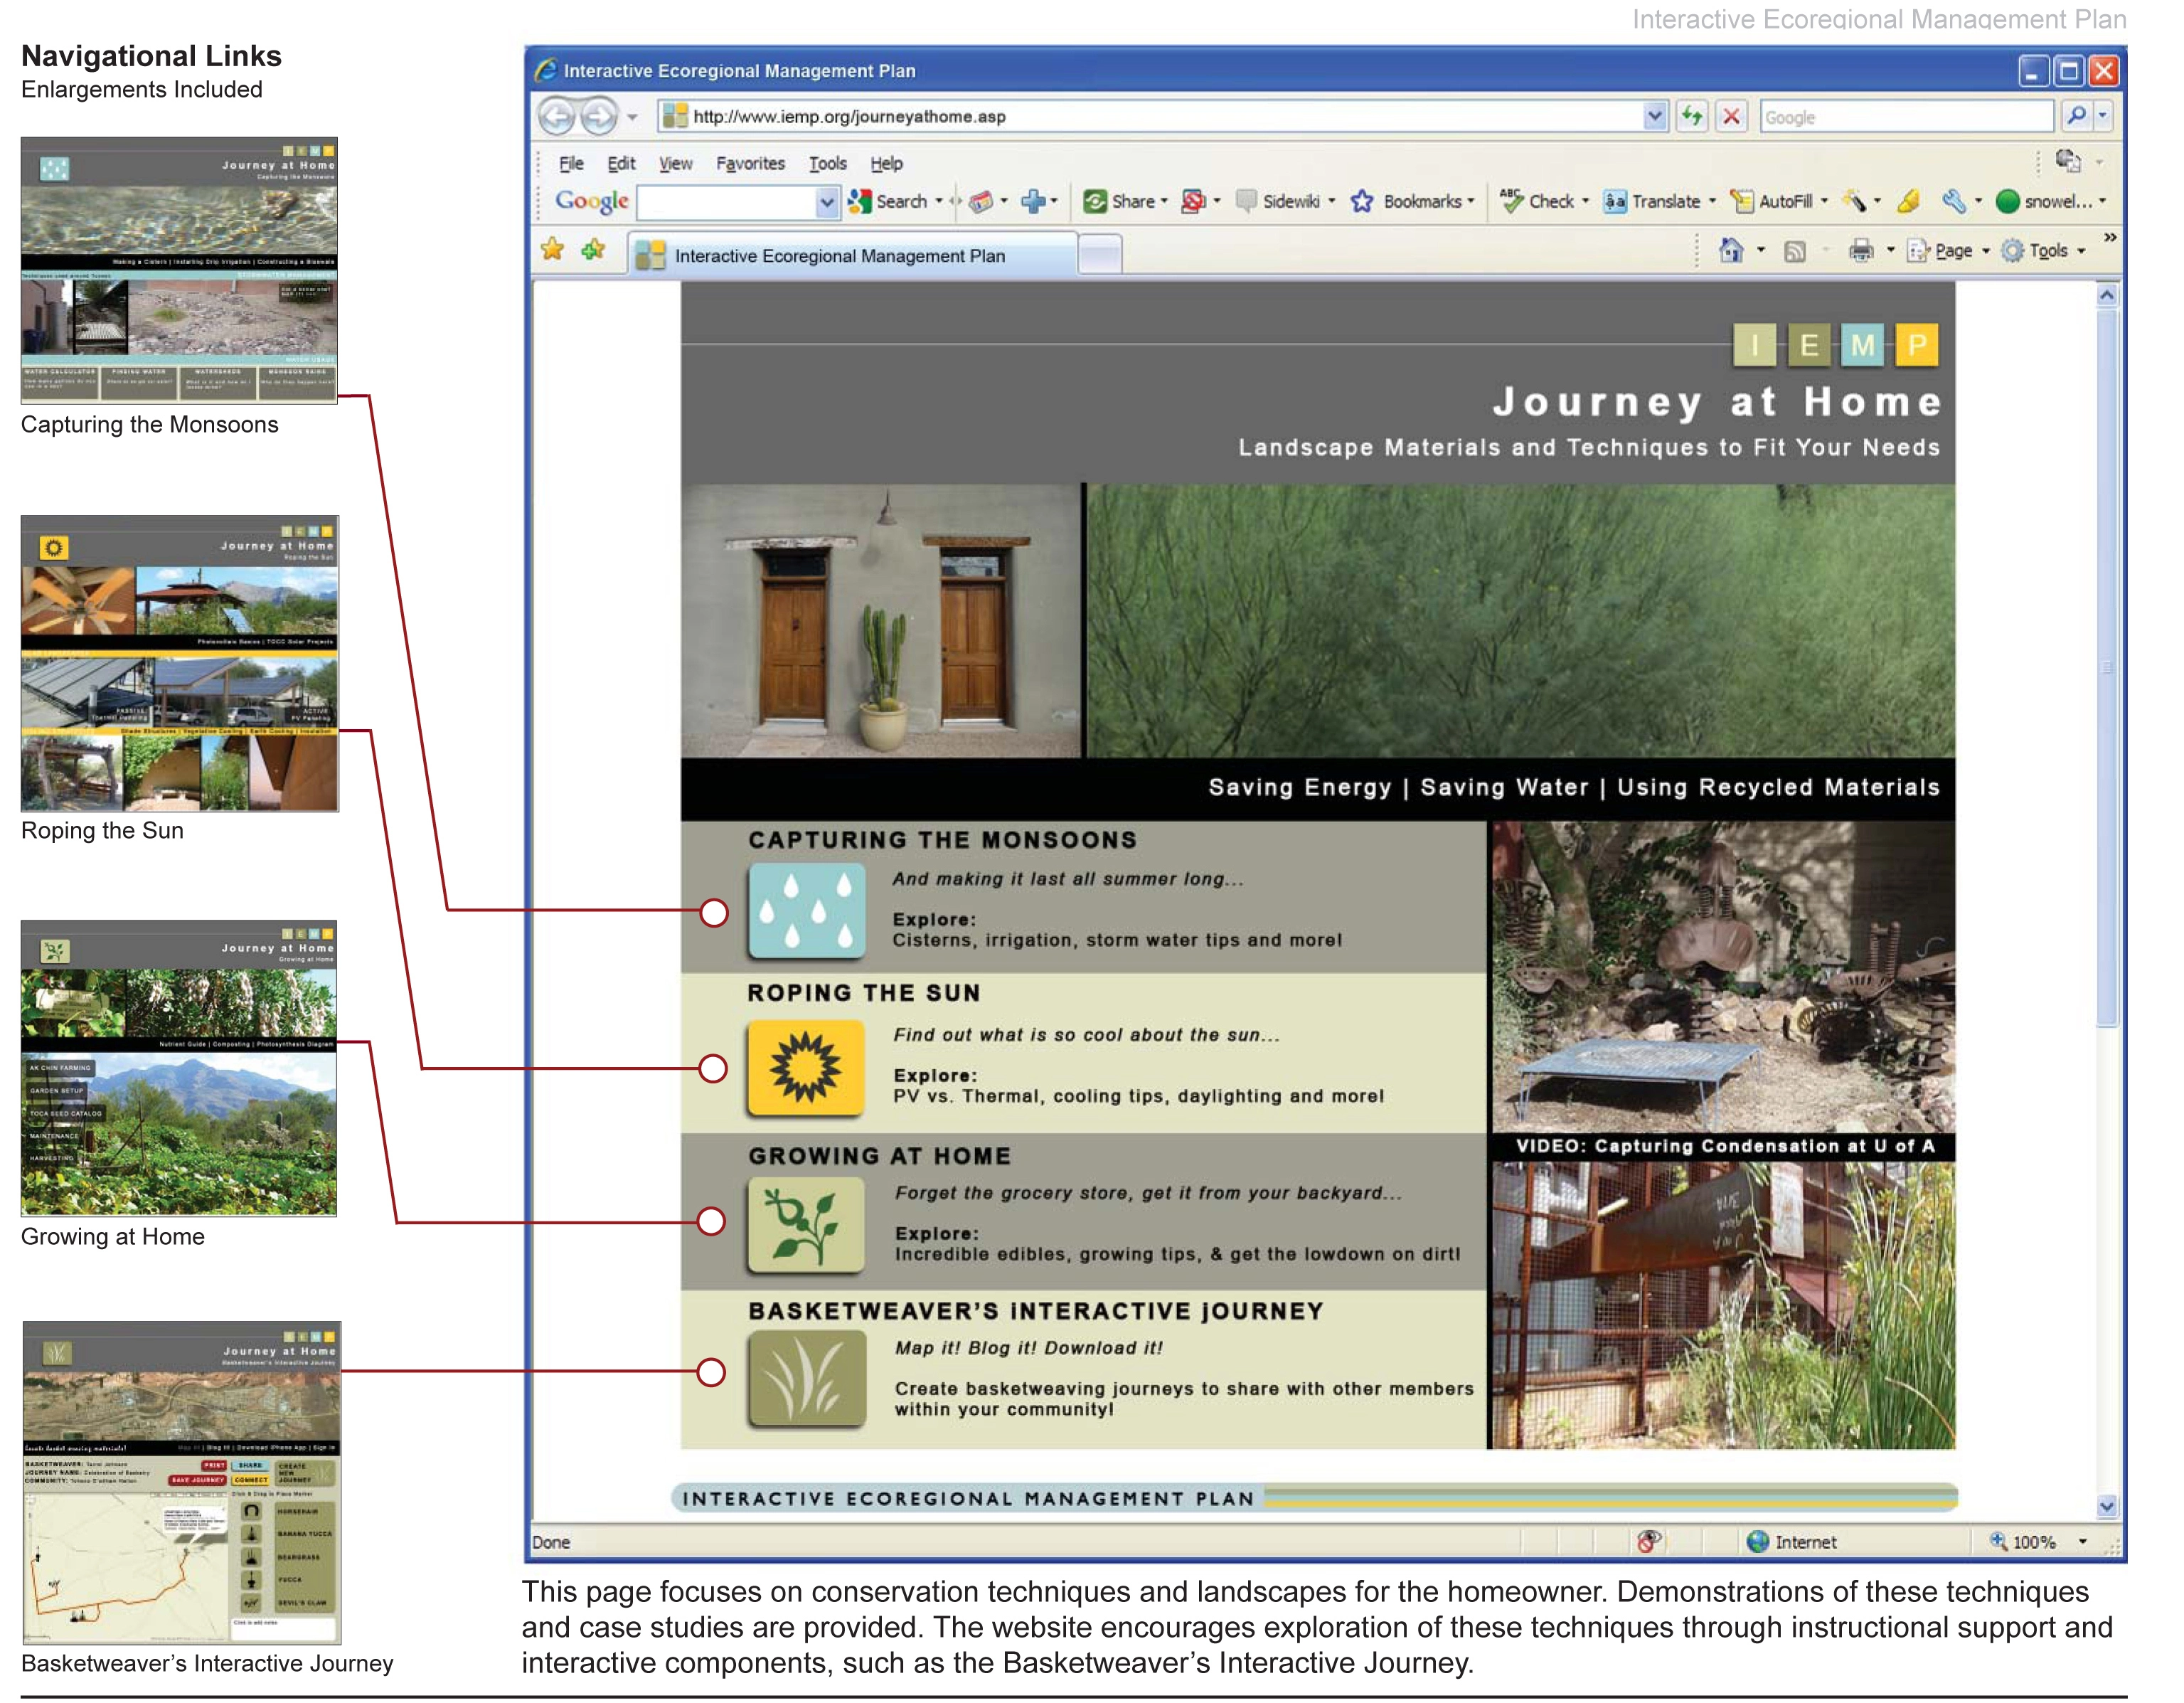Click the olive I square in IEMP logo
This screenshot has height=1703, width=2184.
(x=1754, y=345)
